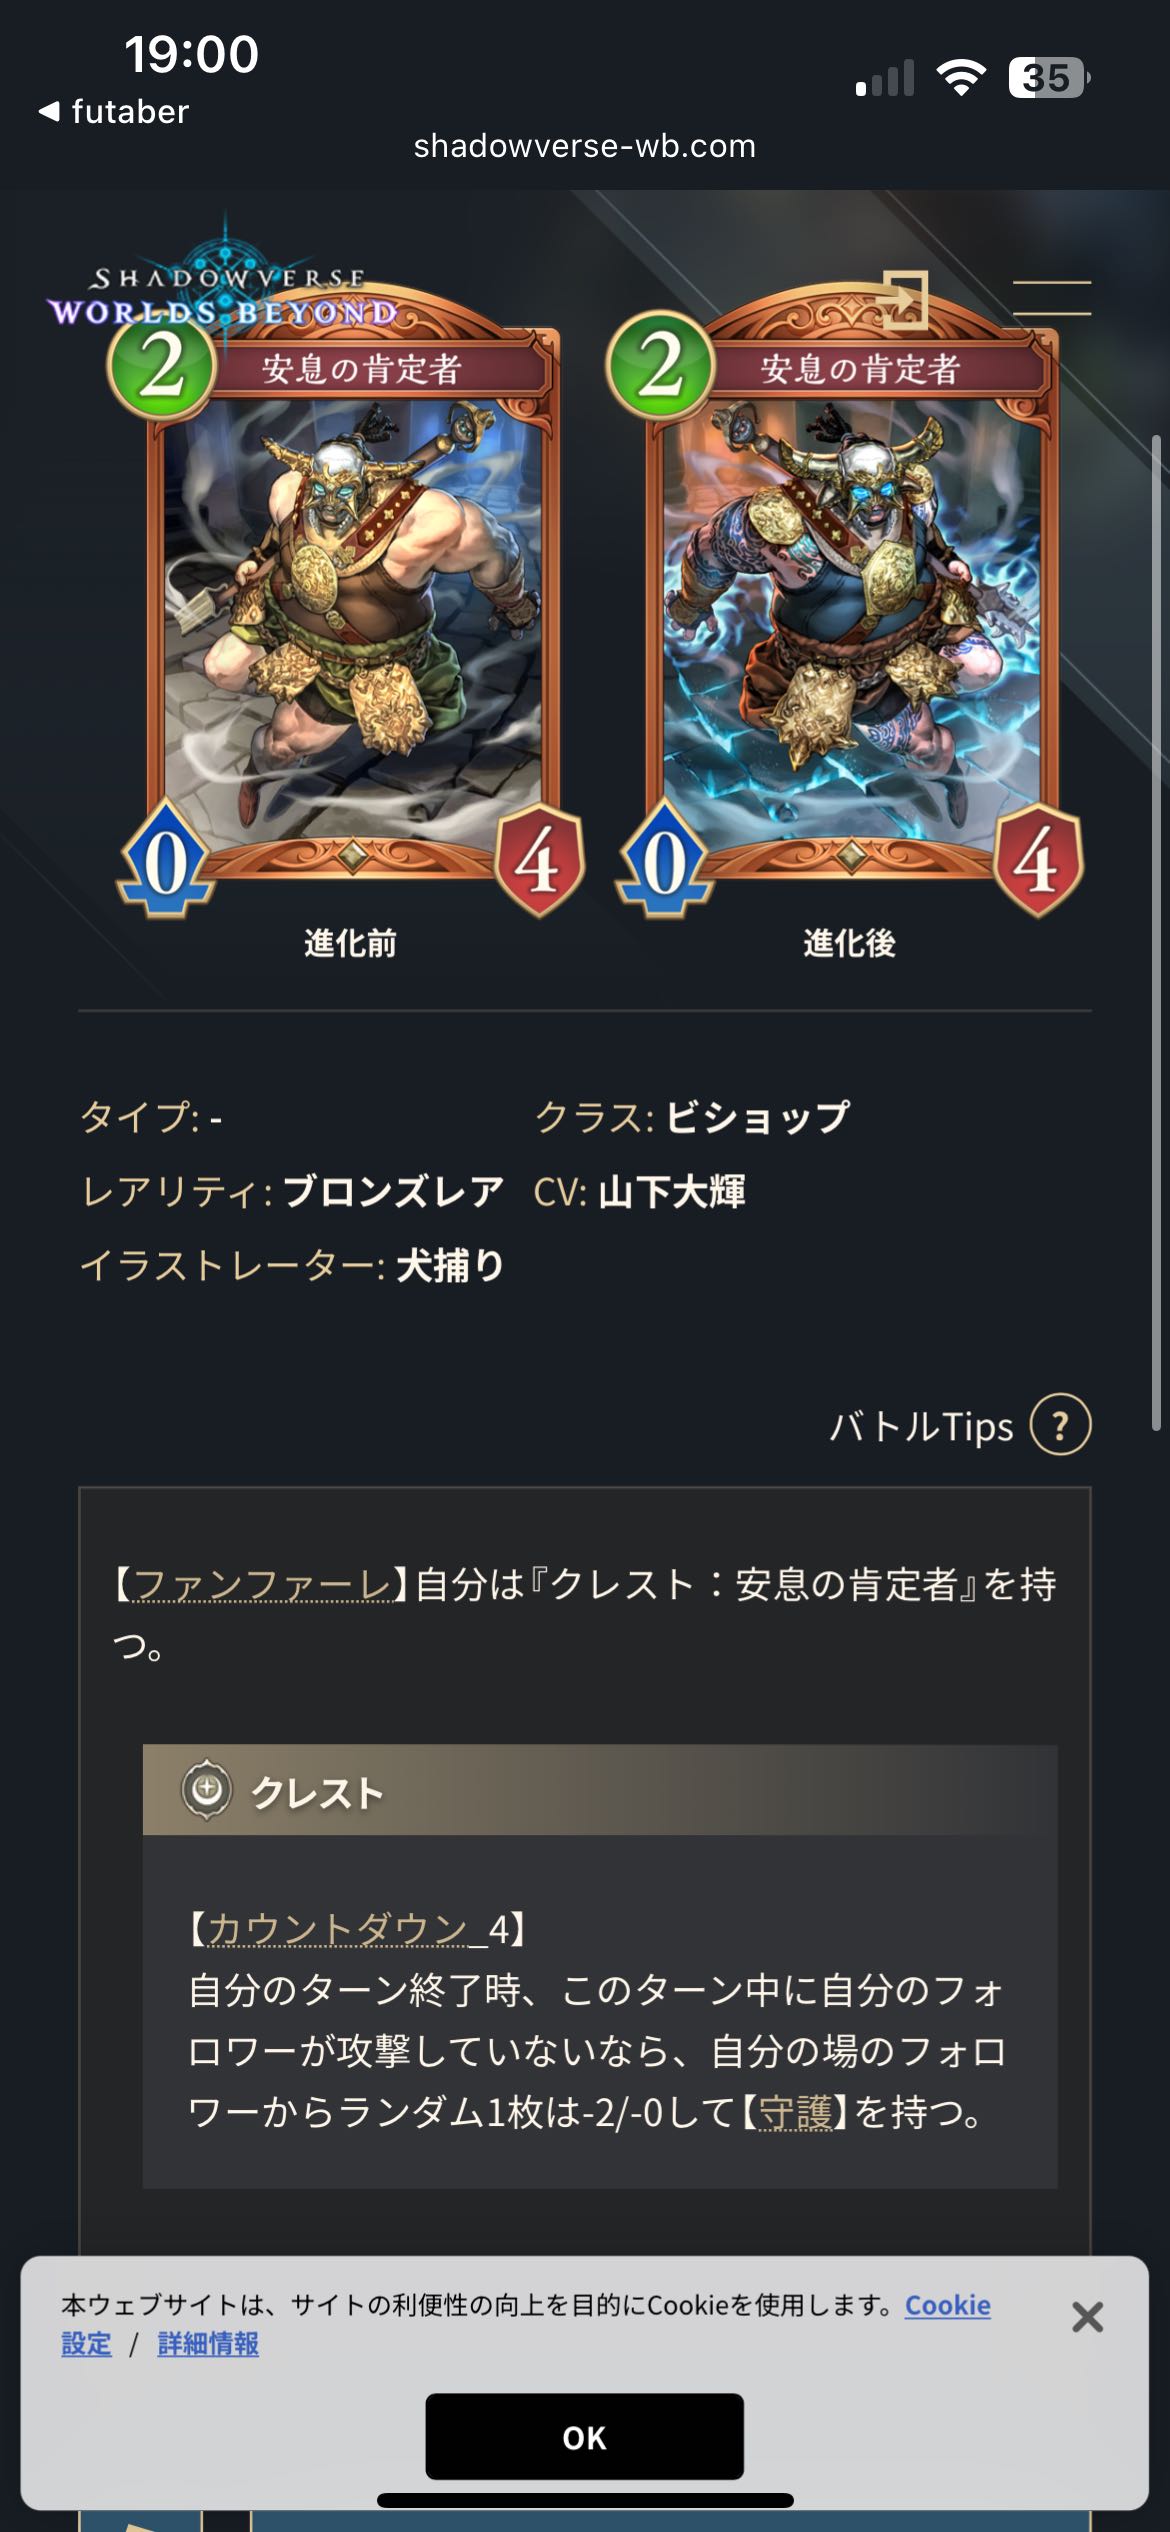This screenshot has height=2532, width=1170.
Task: Open the カウントダウン keyword link
Action: 338,1928
